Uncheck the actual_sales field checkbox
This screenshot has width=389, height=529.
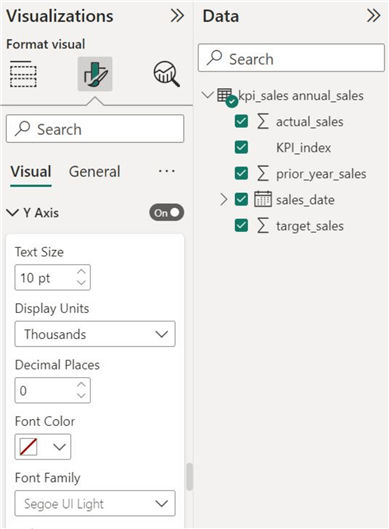[241, 121]
